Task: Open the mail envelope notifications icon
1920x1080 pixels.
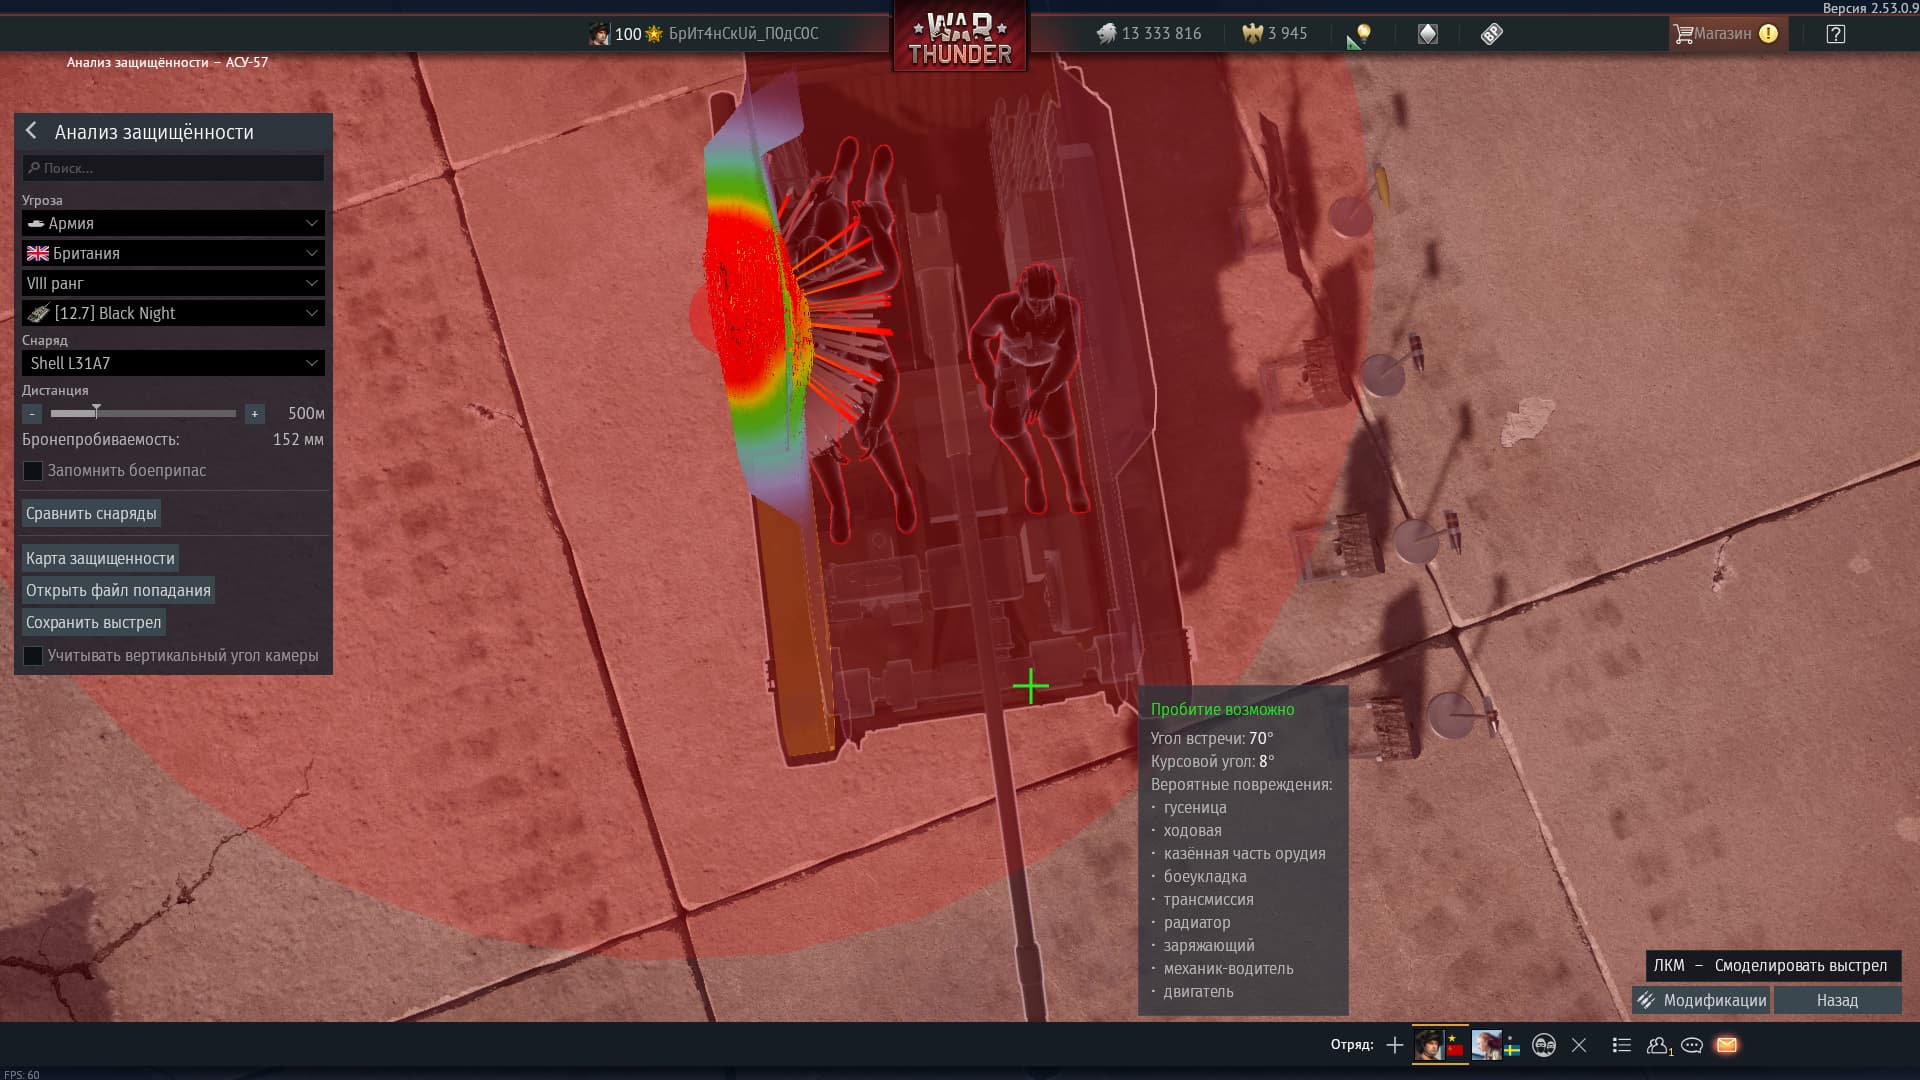Action: pyautogui.click(x=1727, y=1045)
